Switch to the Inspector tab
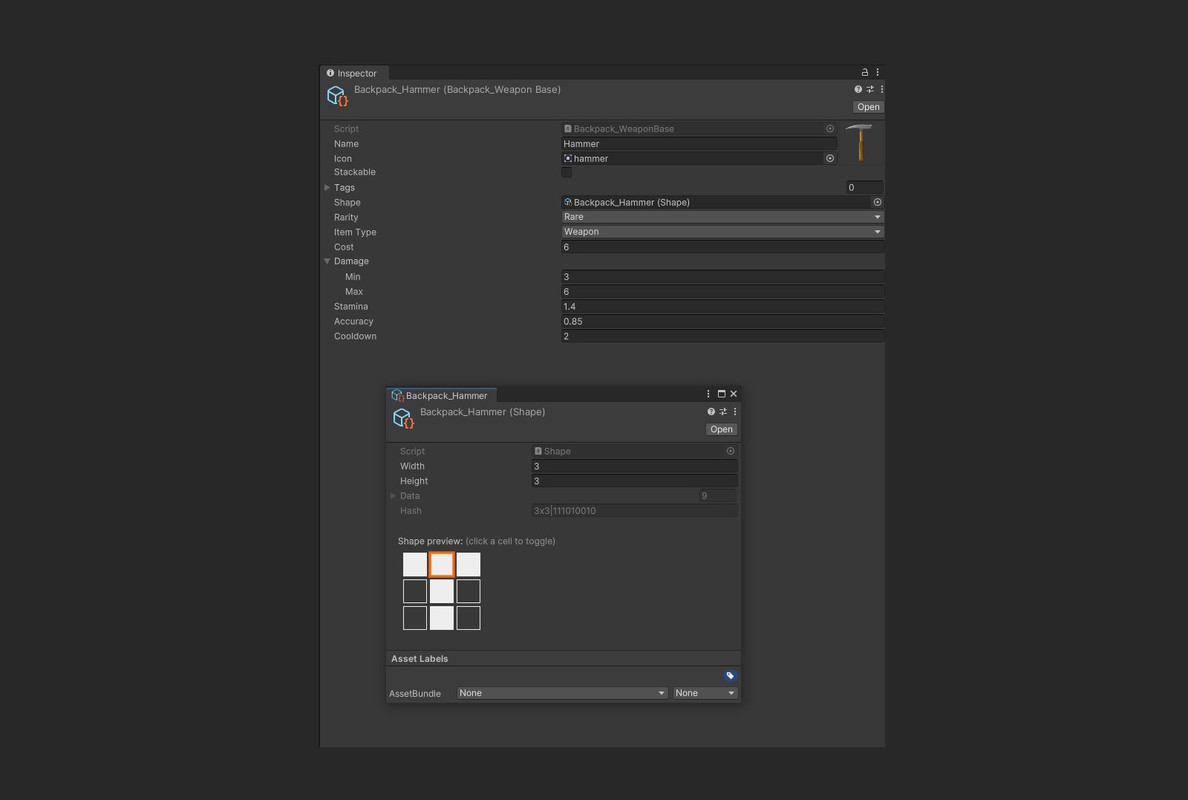The height and width of the screenshot is (800, 1188). pos(354,72)
